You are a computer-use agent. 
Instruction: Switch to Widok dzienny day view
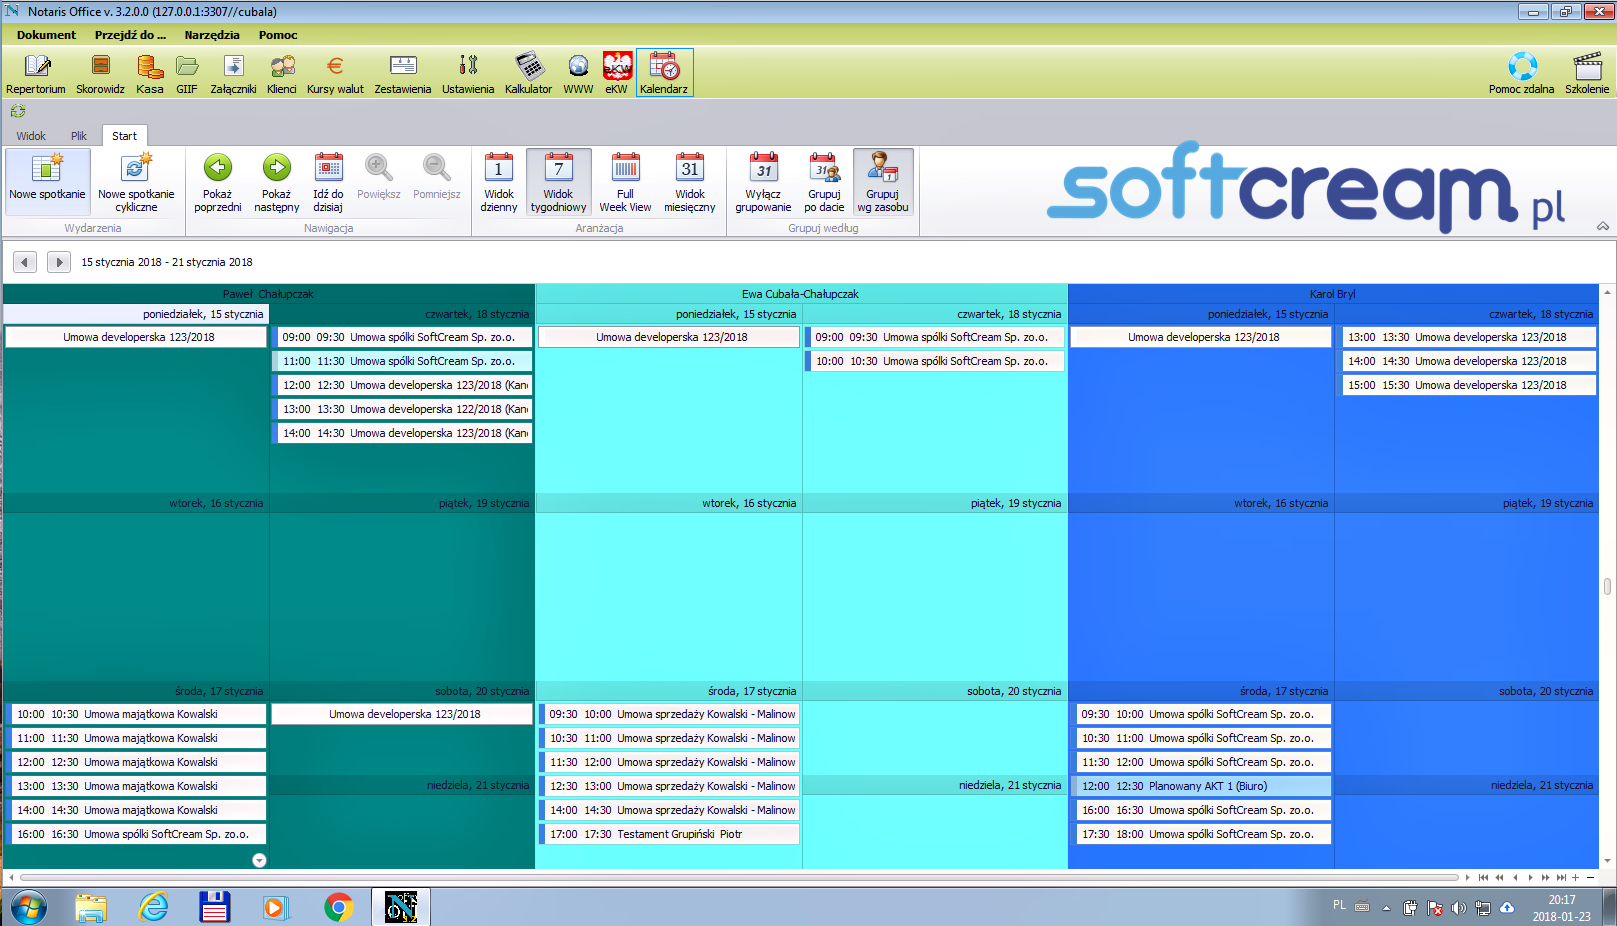tap(499, 182)
